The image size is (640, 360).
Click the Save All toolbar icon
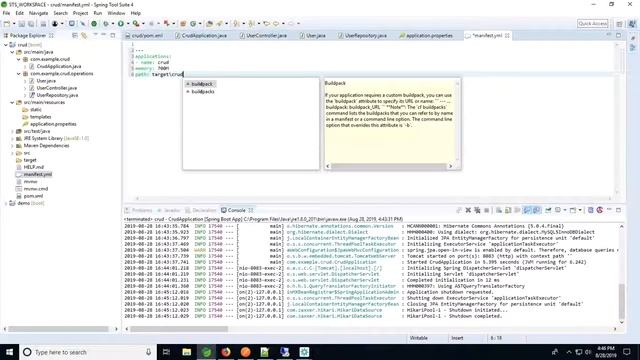tap(31, 24)
